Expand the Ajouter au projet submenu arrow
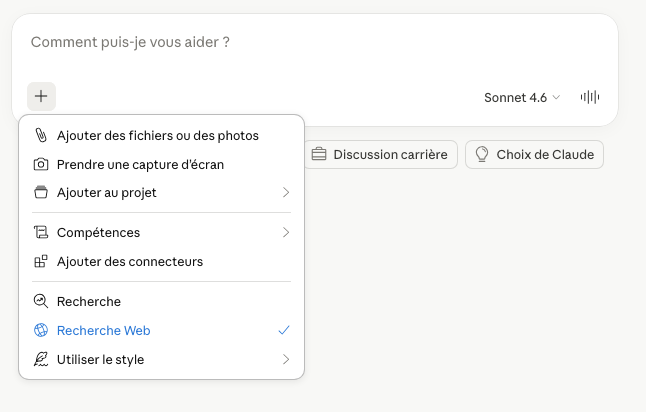646x412 pixels. click(x=286, y=192)
